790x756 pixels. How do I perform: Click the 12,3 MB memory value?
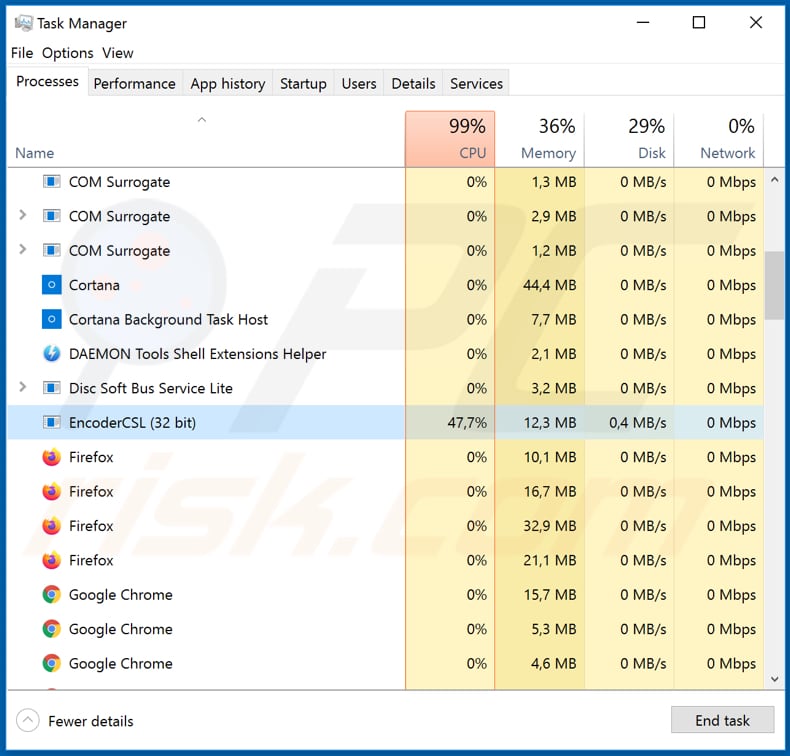tap(550, 423)
